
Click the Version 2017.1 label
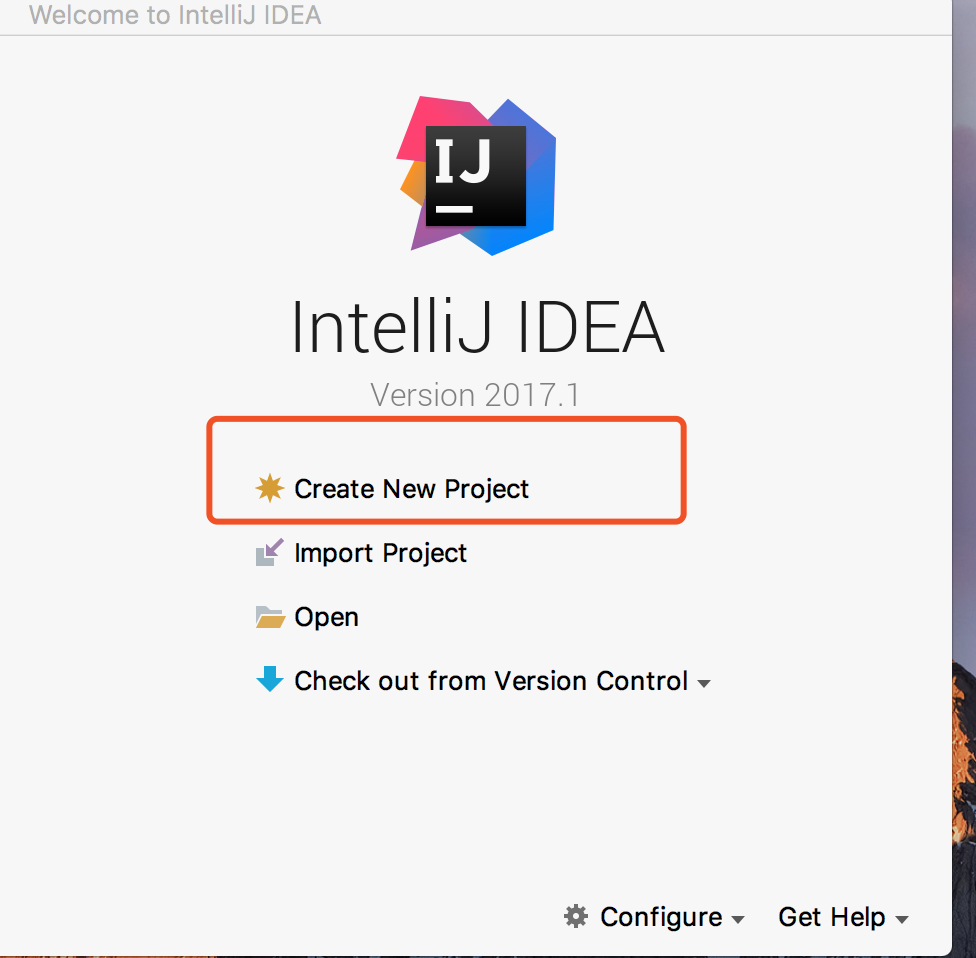(x=475, y=395)
